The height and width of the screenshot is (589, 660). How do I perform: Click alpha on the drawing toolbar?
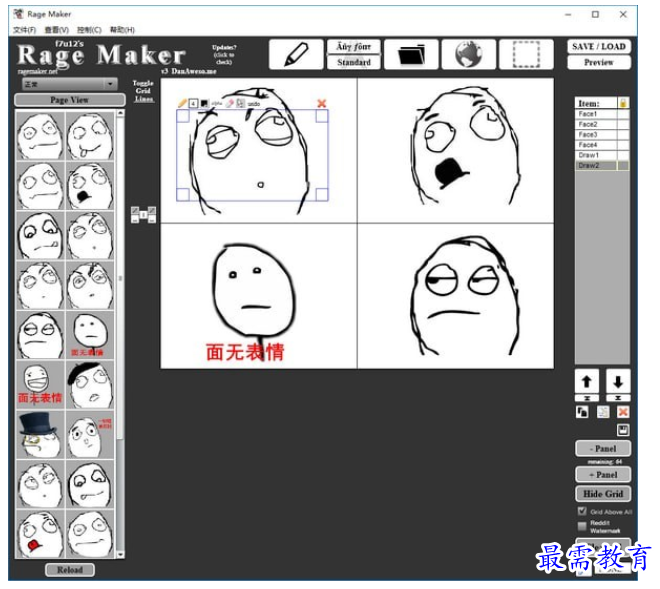216,103
